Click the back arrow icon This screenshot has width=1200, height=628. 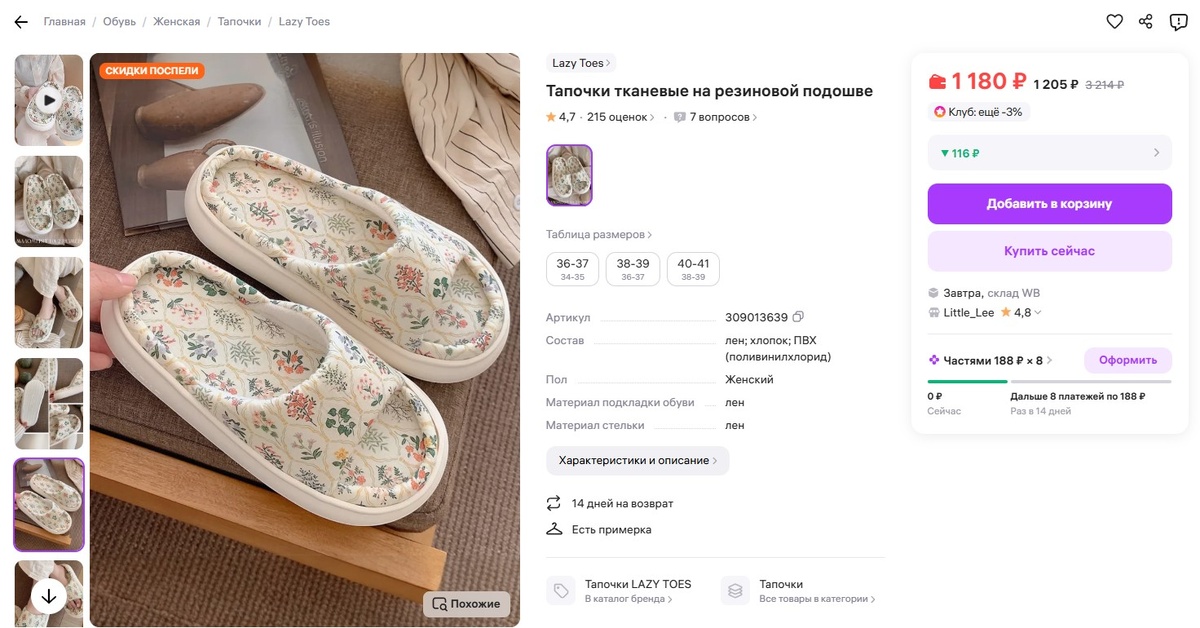[x=21, y=22]
